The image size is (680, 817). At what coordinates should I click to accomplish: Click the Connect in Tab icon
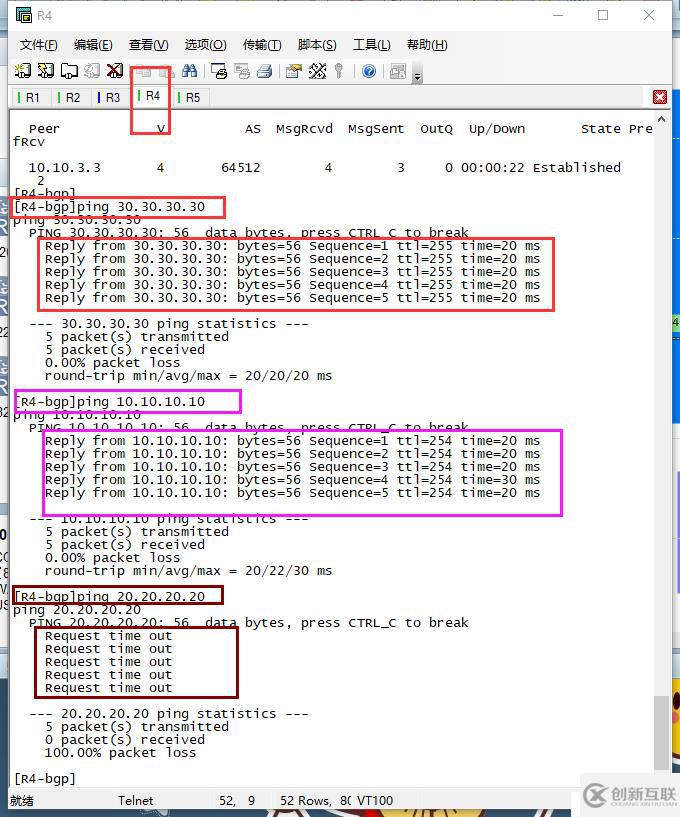click(x=69, y=71)
